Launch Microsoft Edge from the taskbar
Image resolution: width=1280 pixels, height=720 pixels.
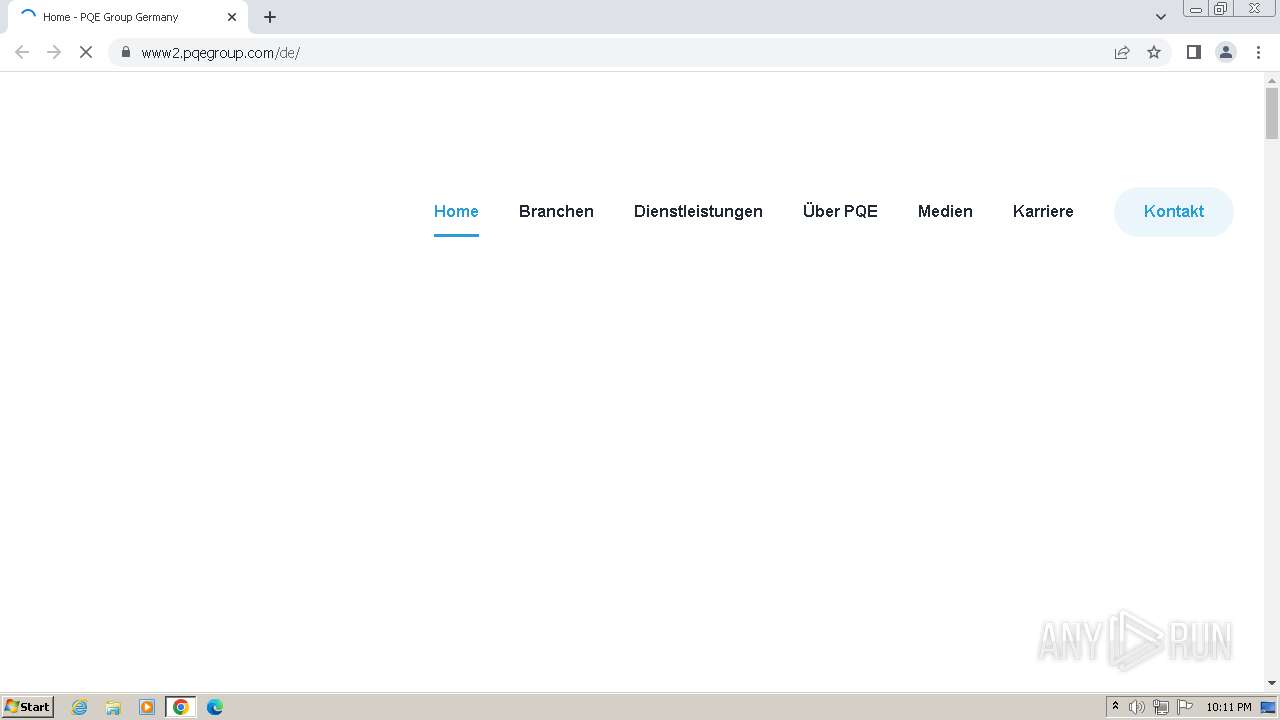215,707
